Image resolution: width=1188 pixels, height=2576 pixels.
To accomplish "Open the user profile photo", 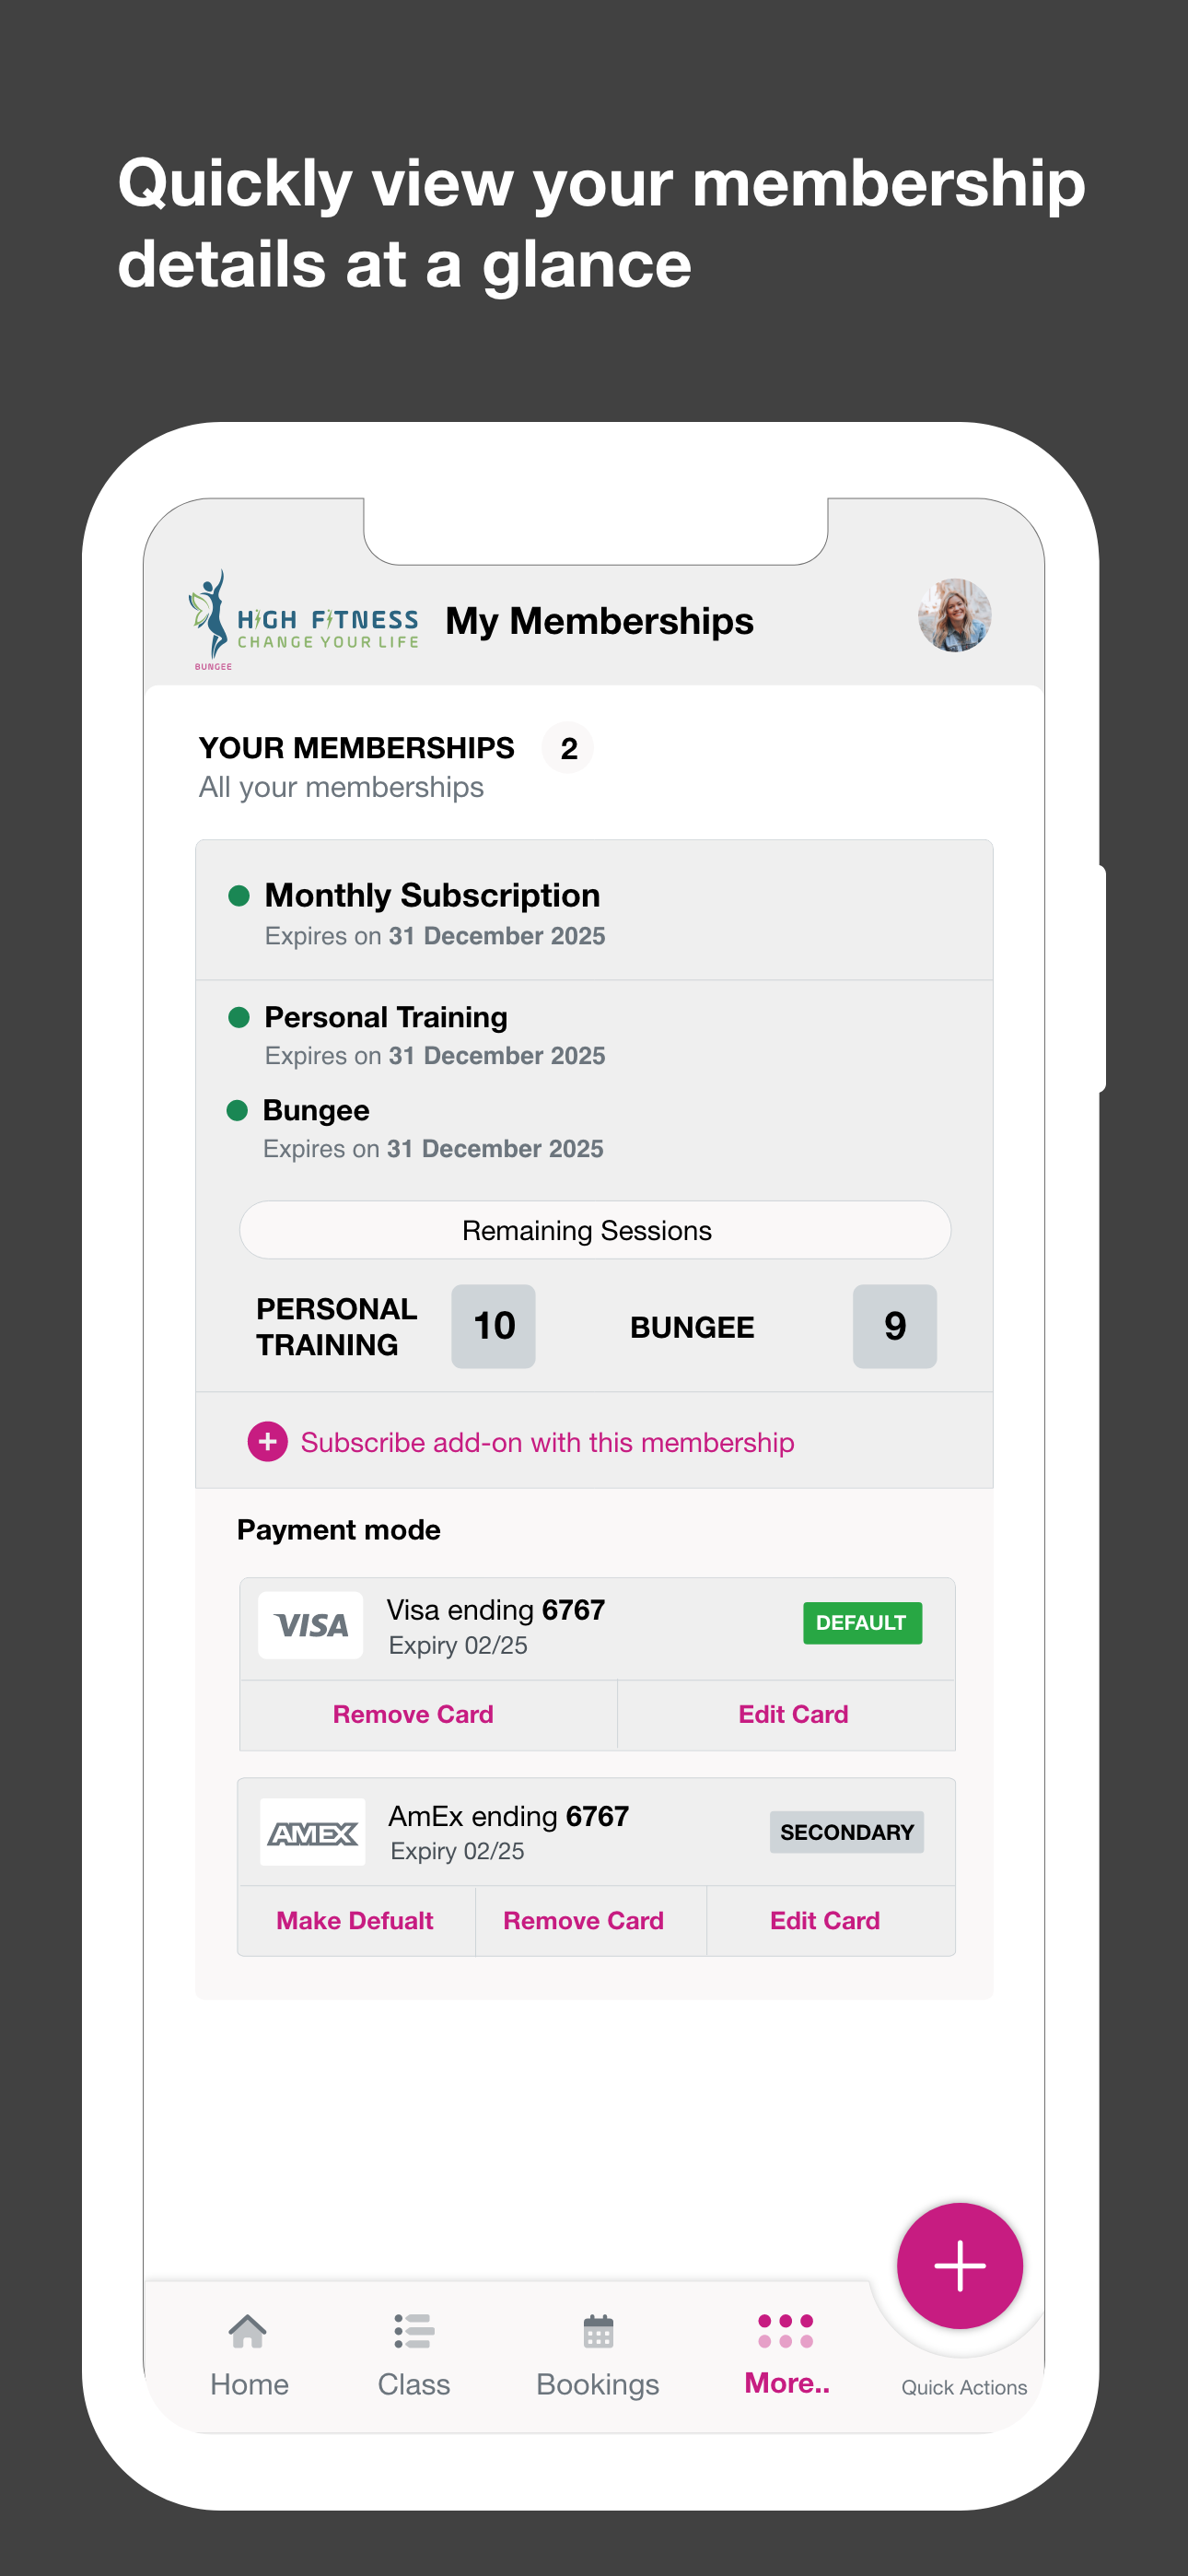I will [x=954, y=616].
